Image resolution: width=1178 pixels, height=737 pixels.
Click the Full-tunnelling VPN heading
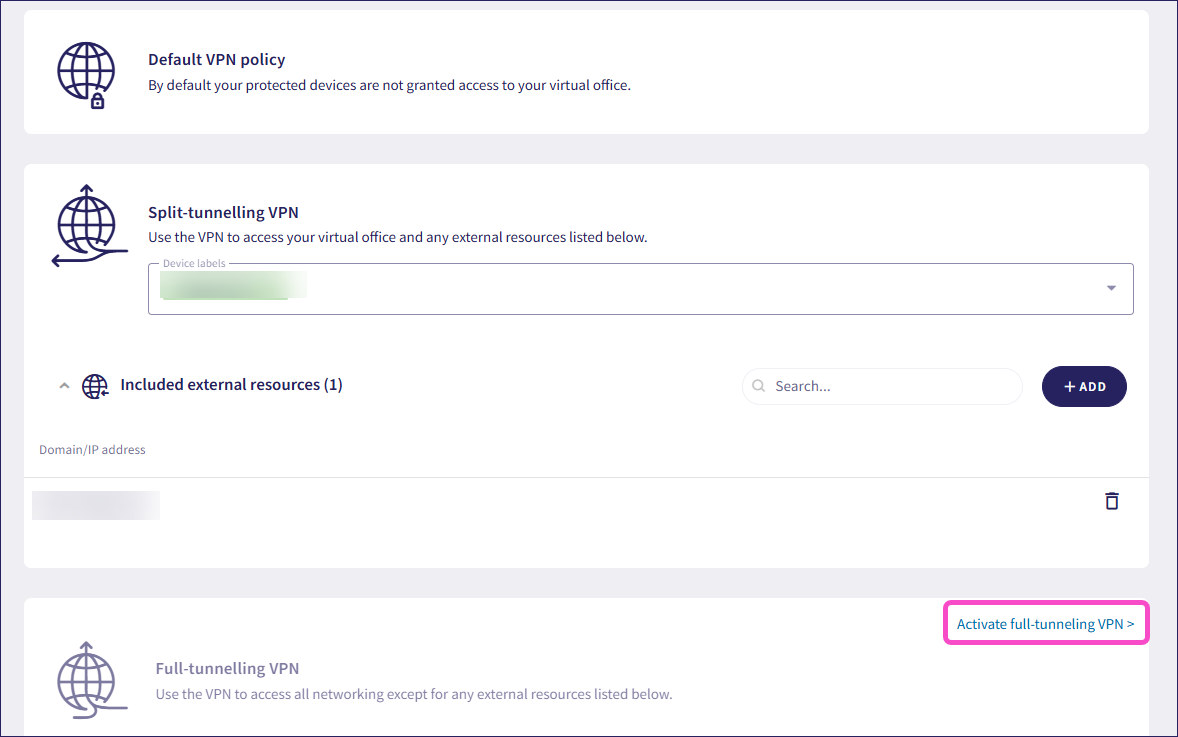(x=227, y=669)
